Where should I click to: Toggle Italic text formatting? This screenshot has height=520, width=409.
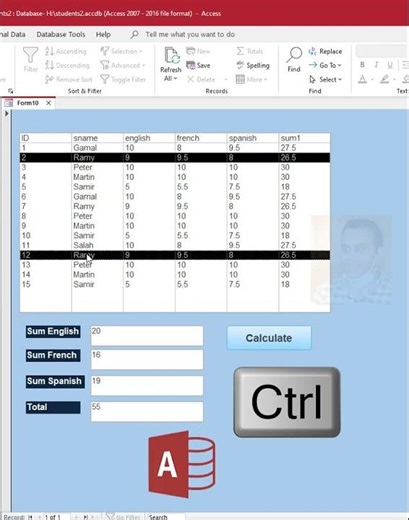376,65
